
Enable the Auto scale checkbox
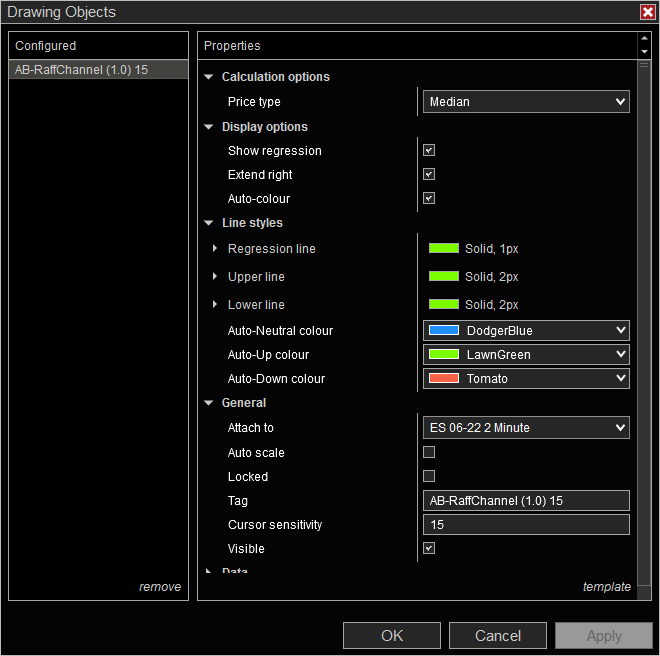point(429,453)
